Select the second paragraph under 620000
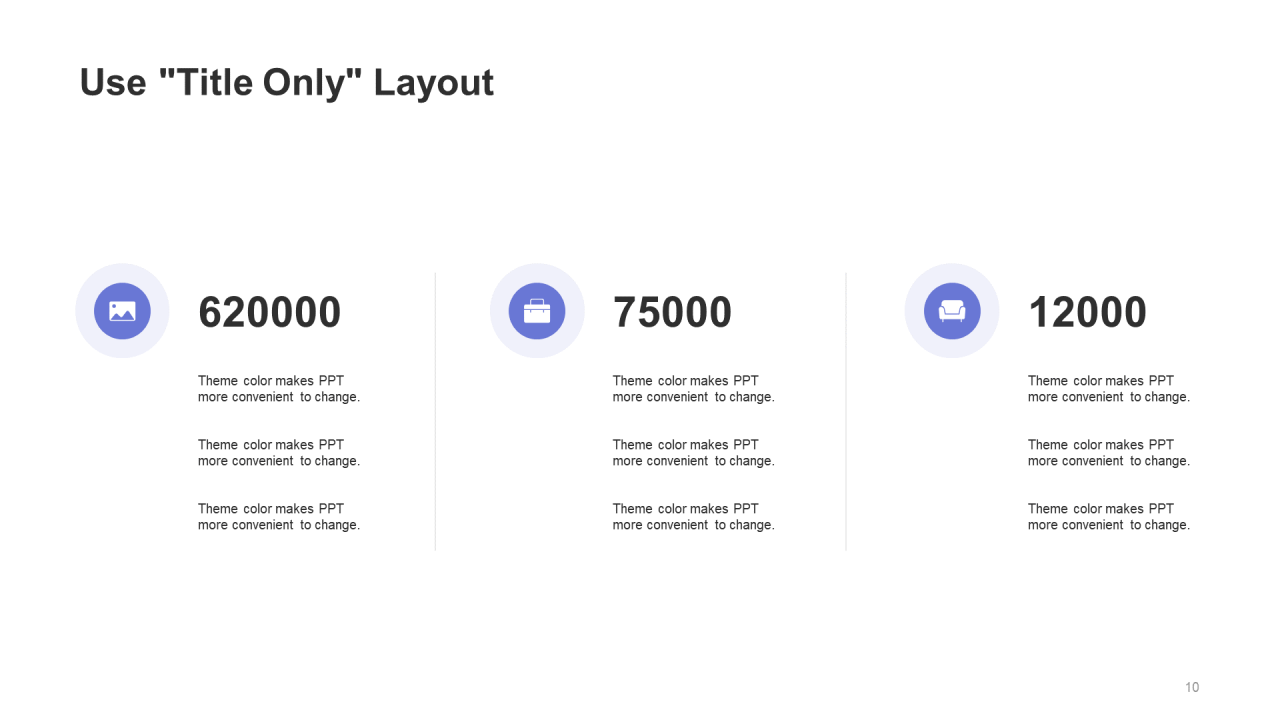Image resolution: width=1280 pixels, height=720 pixels. pyautogui.click(x=279, y=453)
